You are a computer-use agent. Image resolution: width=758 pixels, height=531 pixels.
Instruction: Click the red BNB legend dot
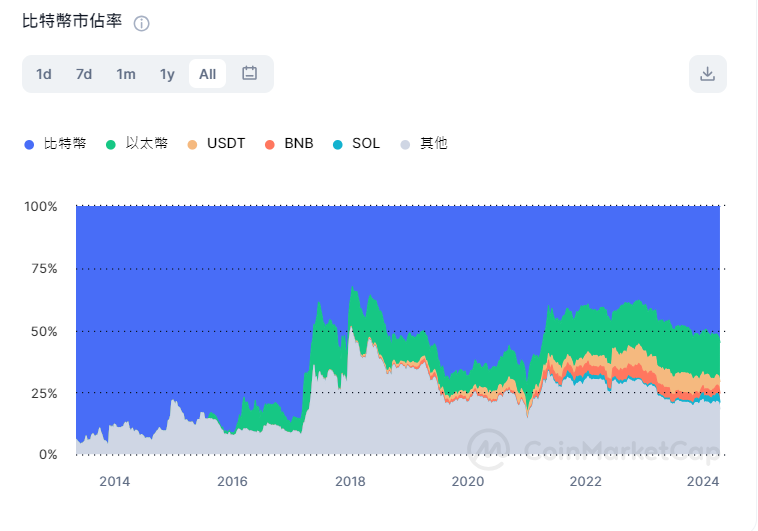270,145
